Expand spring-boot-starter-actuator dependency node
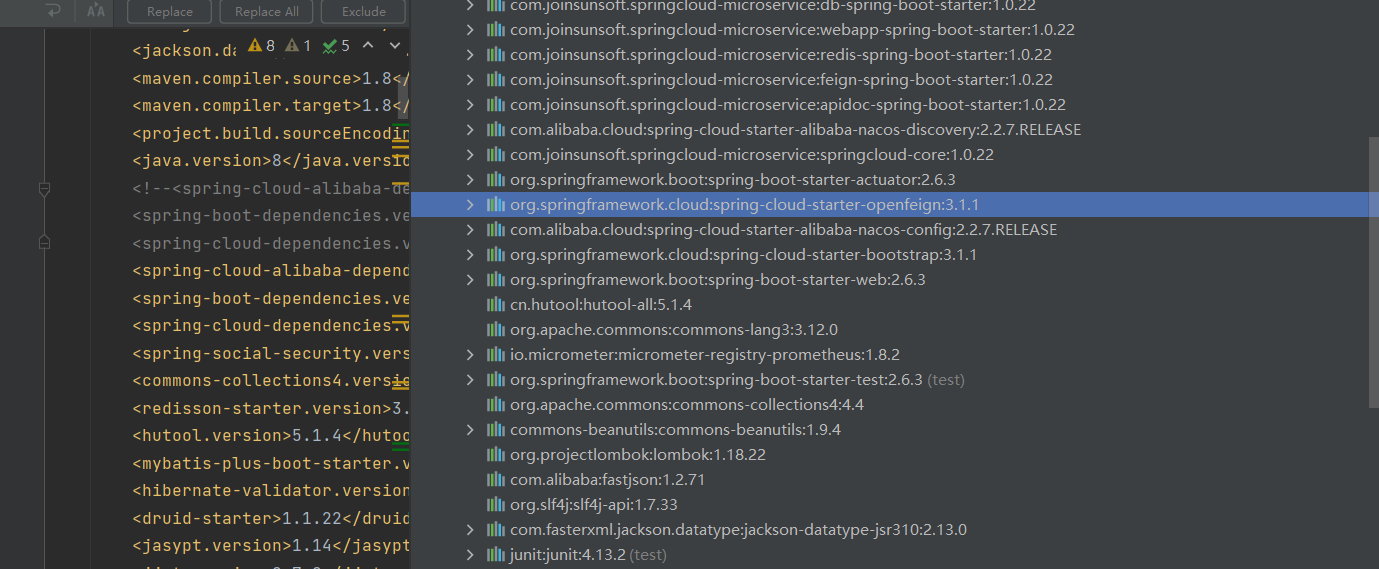The width and height of the screenshot is (1379, 569). [x=470, y=180]
